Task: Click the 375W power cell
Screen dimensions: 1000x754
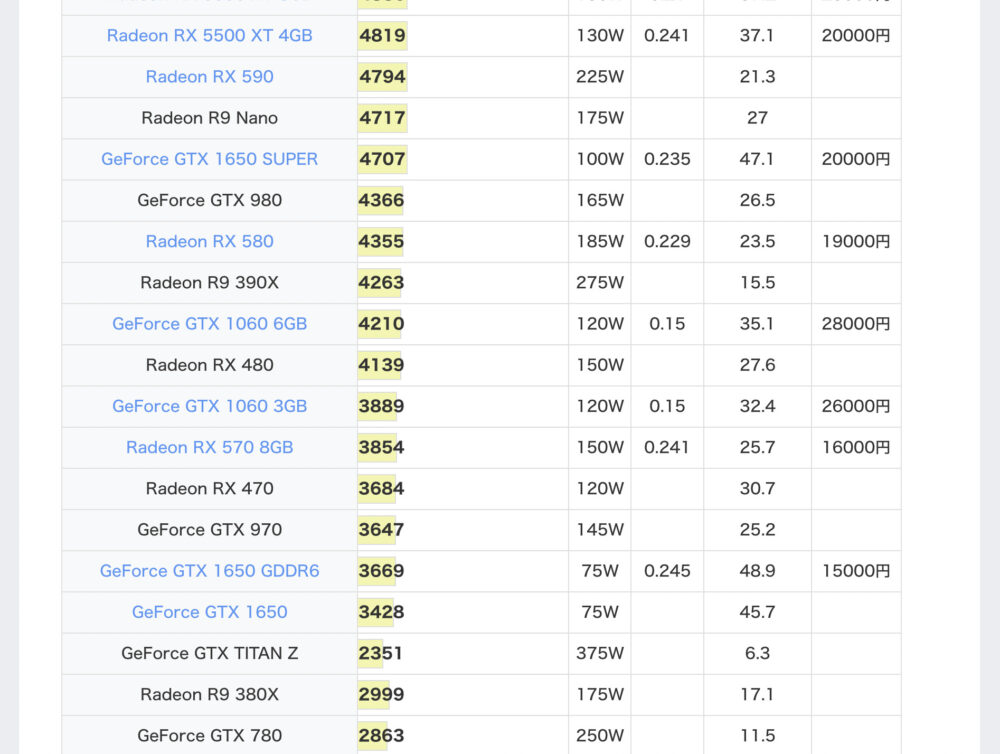Action: pos(599,653)
